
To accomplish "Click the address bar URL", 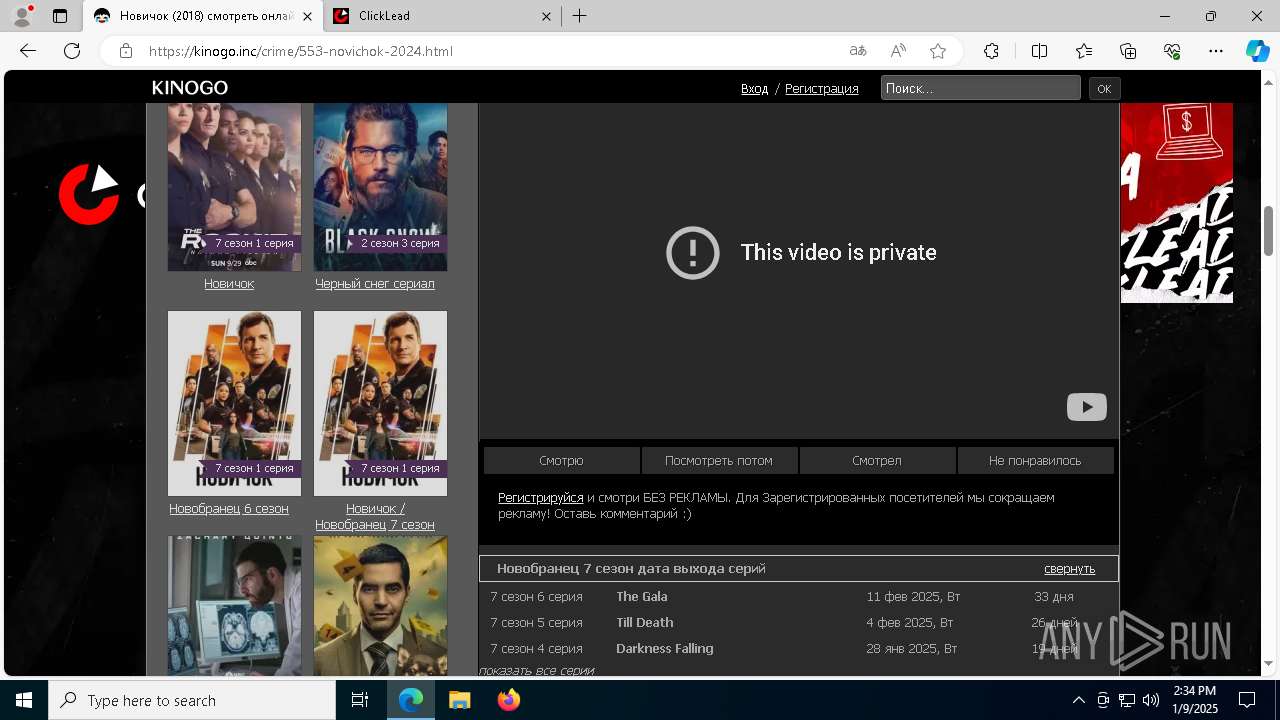I will tap(301, 51).
